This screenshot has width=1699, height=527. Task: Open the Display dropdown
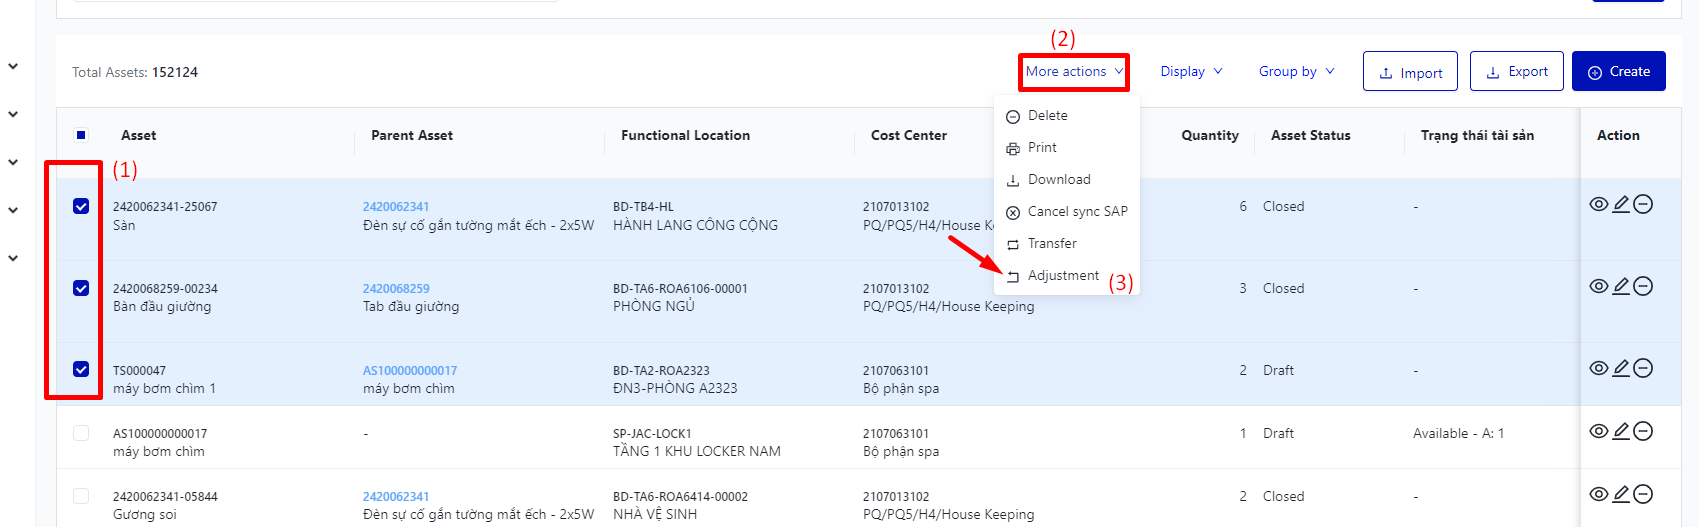point(1190,72)
